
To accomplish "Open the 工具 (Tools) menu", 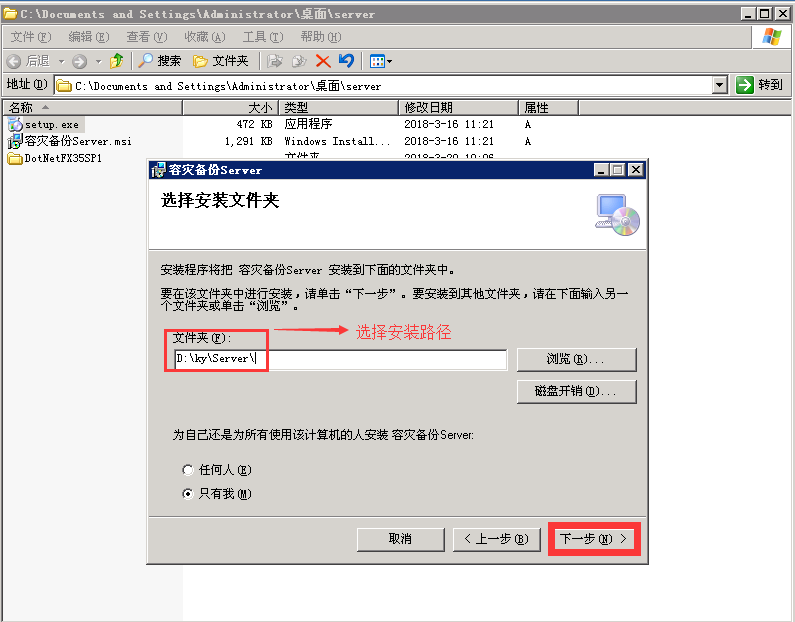I will [261, 37].
